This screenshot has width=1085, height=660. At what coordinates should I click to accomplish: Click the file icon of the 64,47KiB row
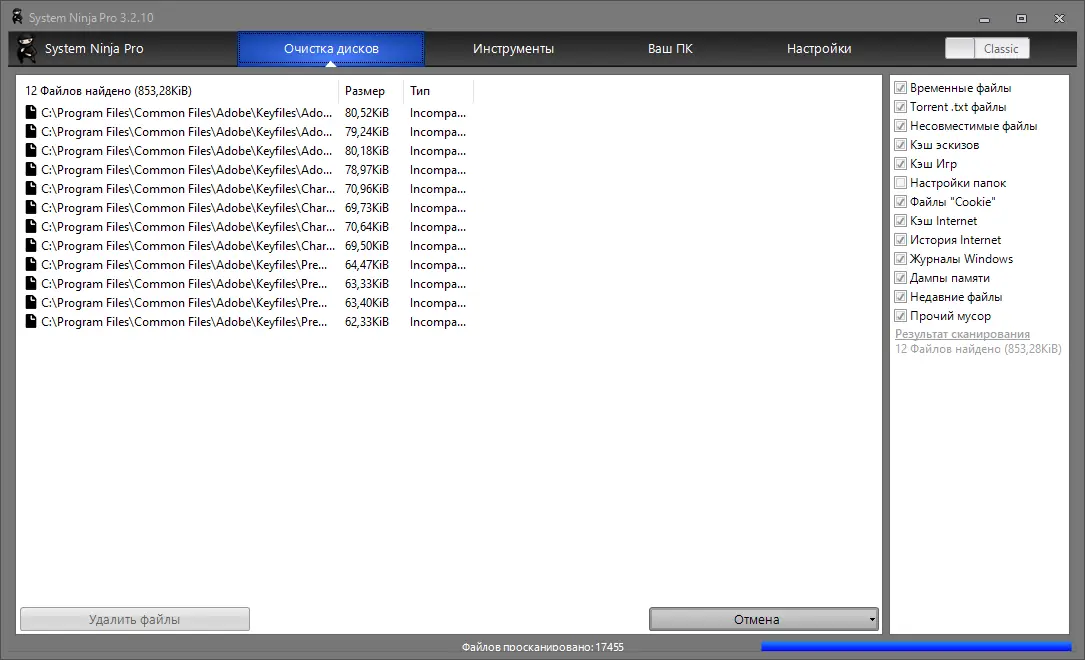pos(30,264)
